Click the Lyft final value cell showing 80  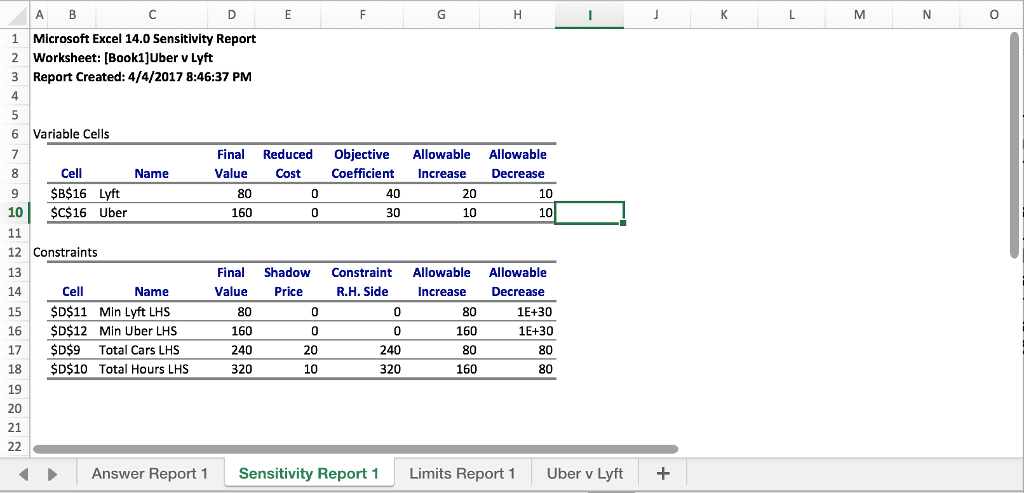[232, 194]
